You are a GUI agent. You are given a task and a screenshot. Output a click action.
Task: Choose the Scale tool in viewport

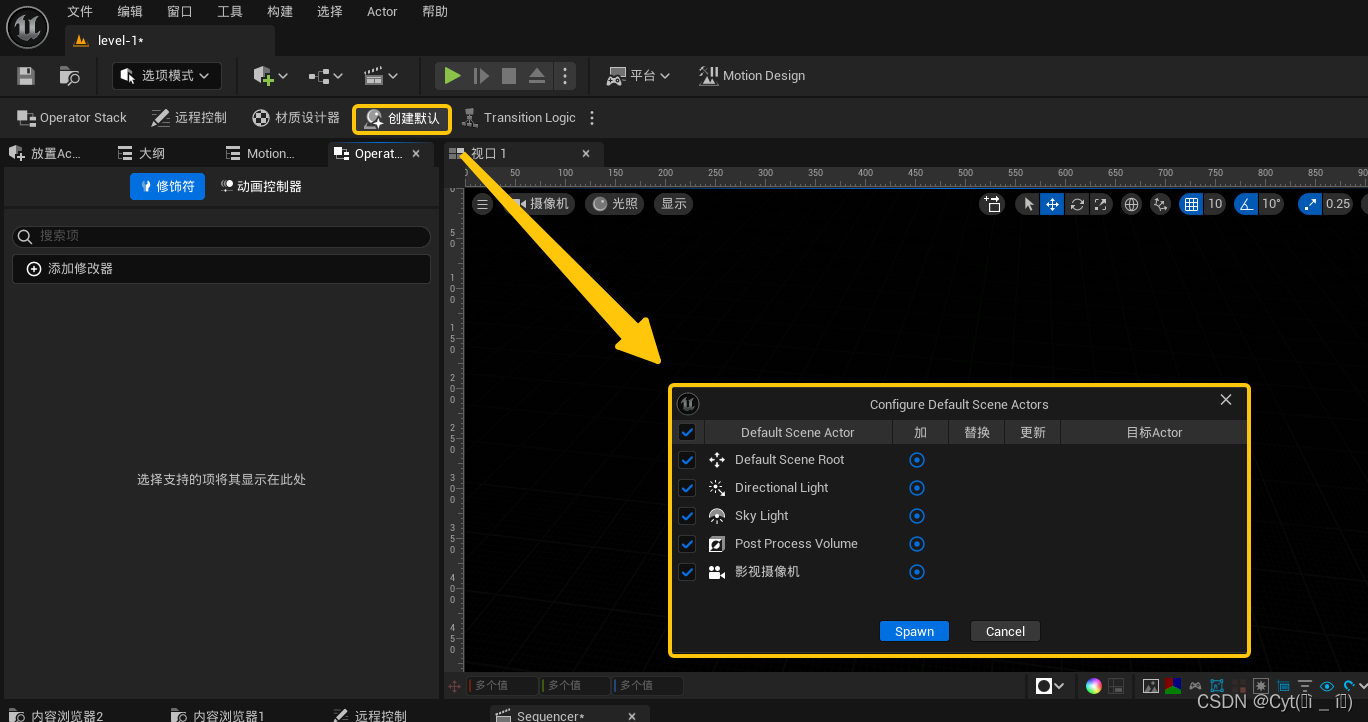pyautogui.click(x=1101, y=204)
